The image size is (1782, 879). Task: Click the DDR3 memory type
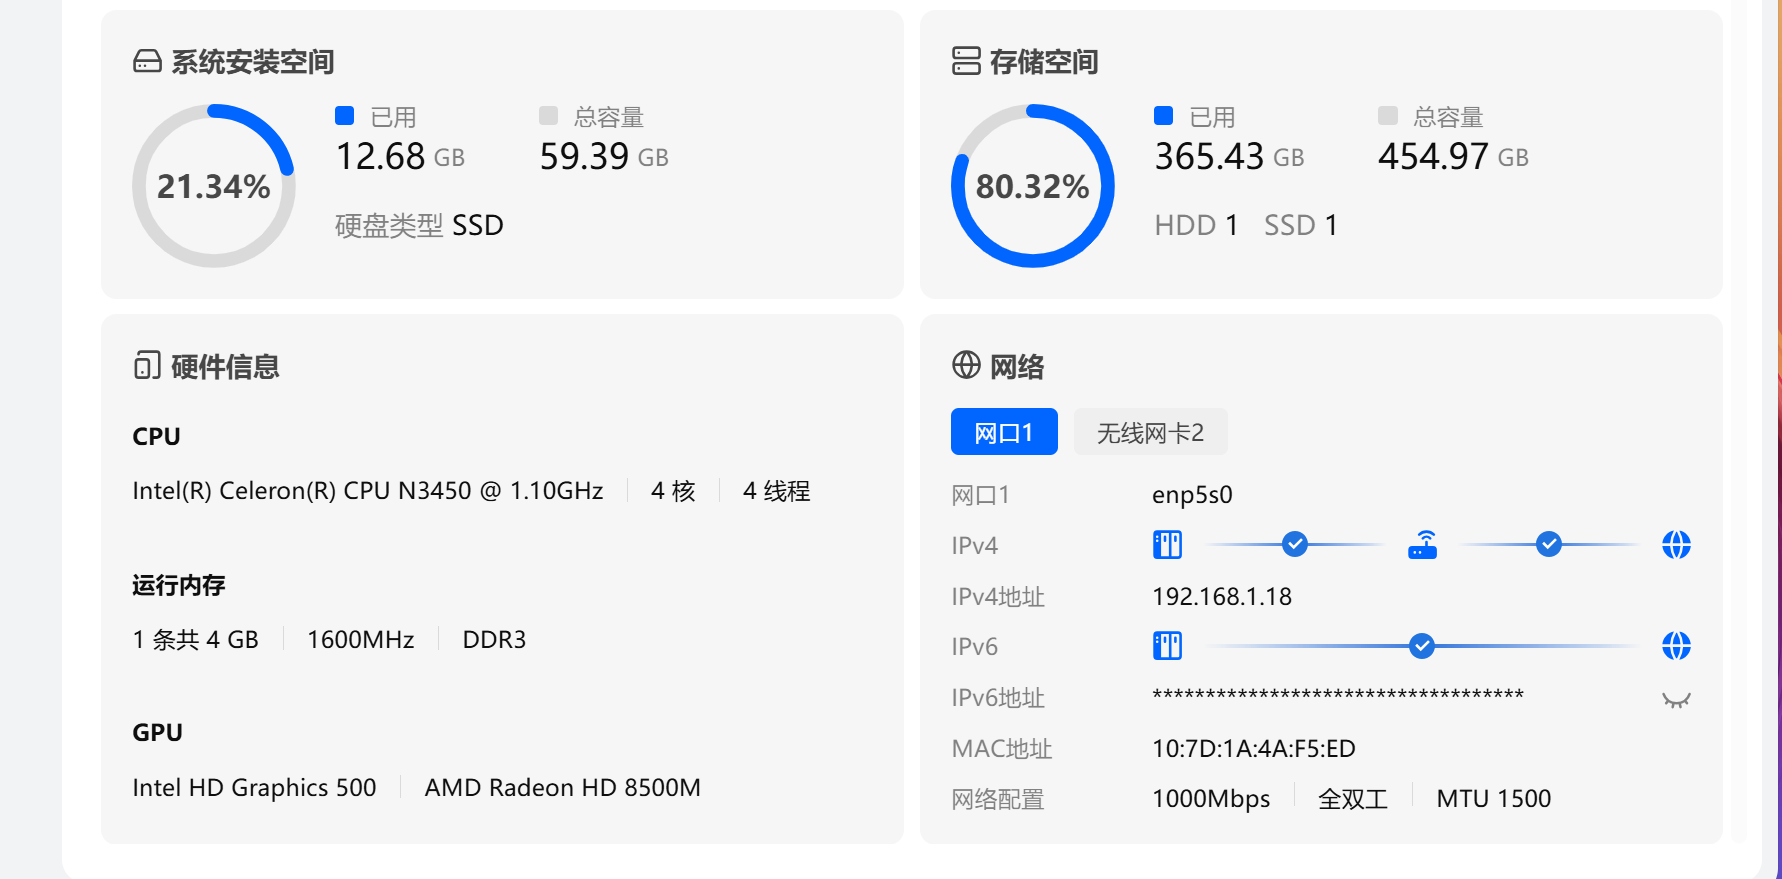494,640
